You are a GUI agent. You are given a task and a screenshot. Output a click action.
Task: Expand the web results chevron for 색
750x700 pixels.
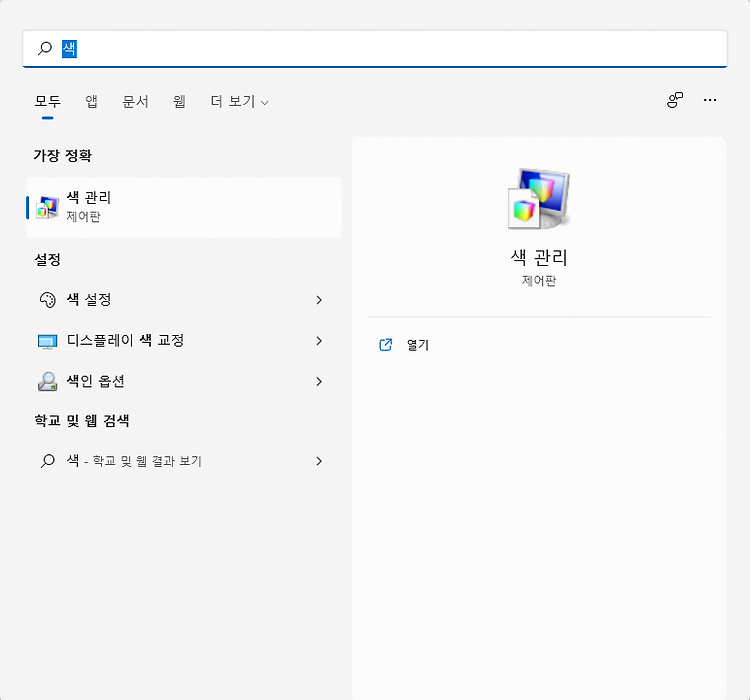[319, 461]
